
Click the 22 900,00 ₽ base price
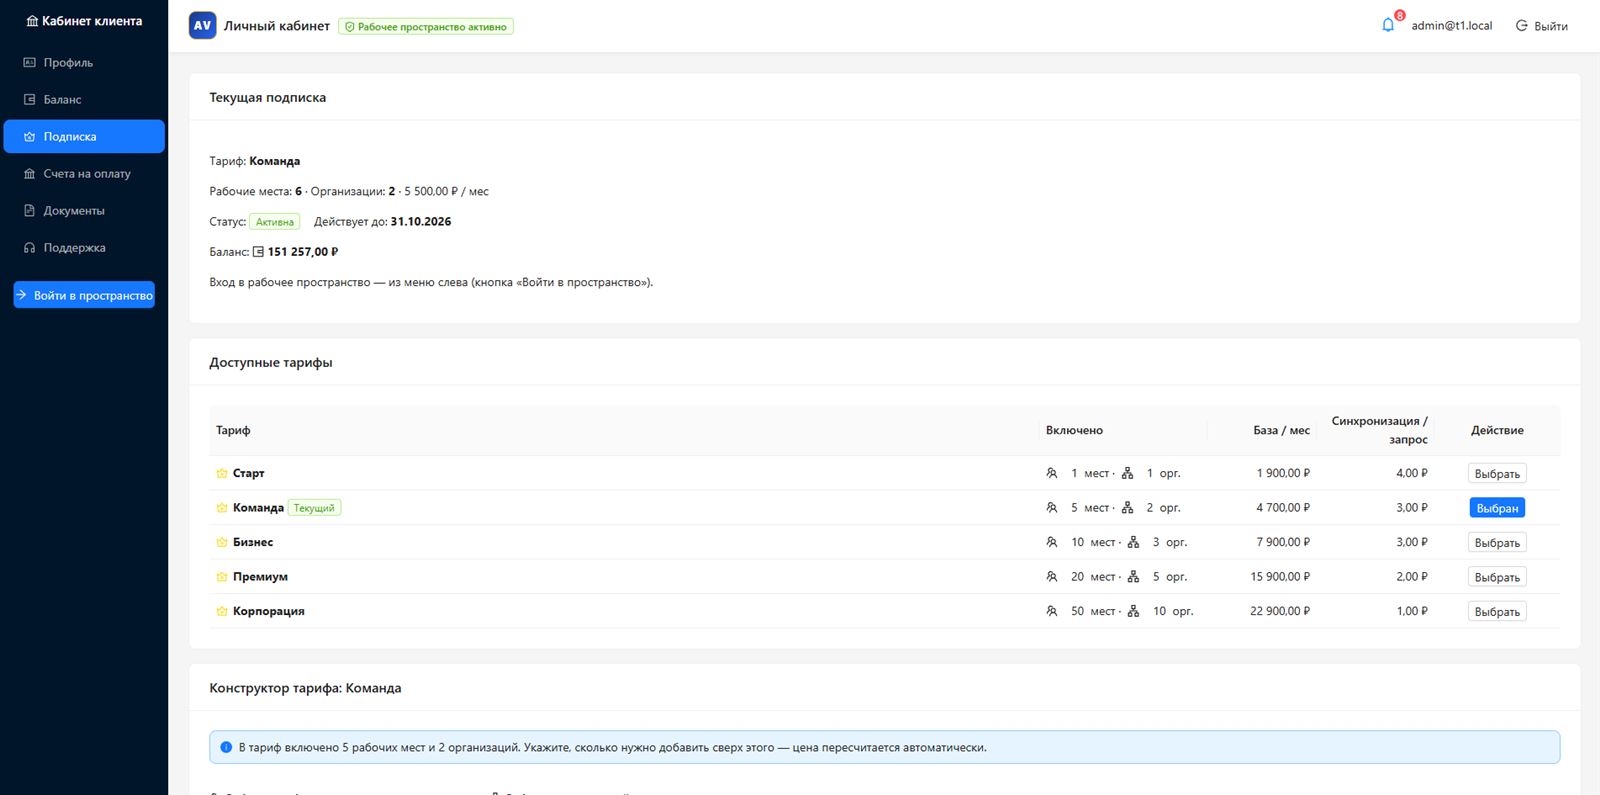tap(1280, 612)
